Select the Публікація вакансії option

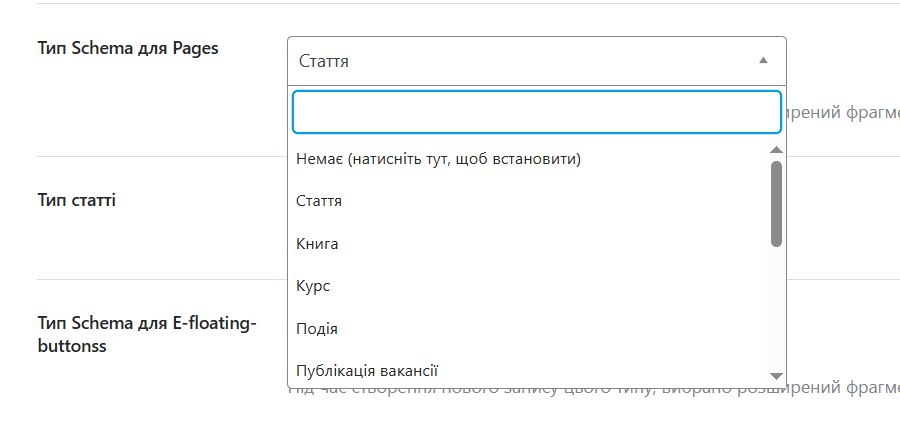368,371
